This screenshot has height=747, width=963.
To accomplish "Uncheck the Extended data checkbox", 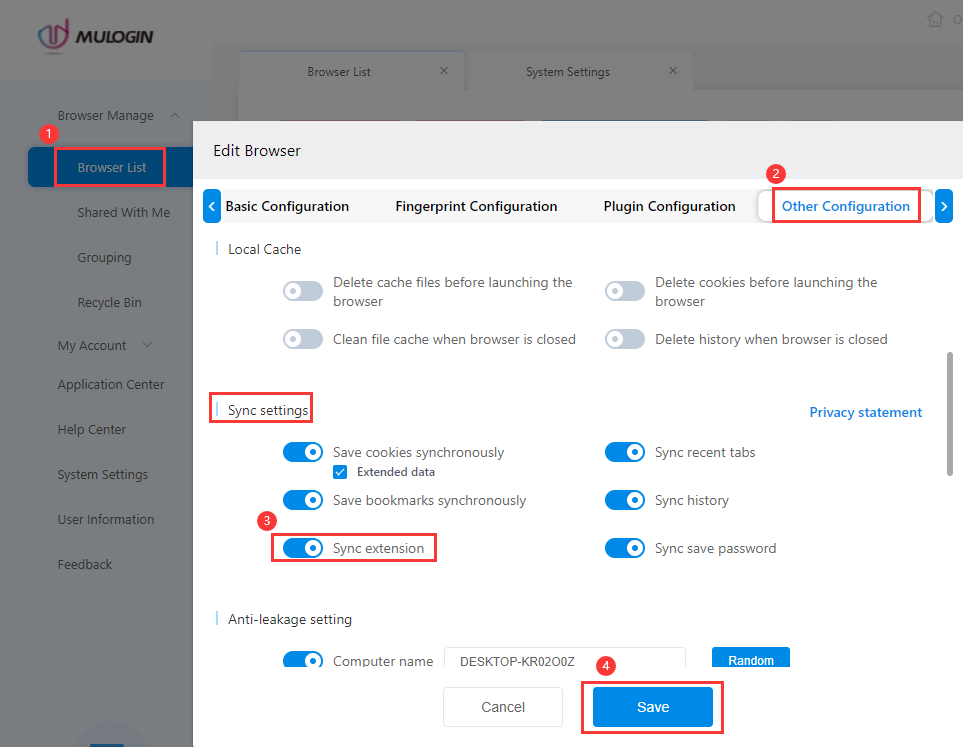I will 340,472.
